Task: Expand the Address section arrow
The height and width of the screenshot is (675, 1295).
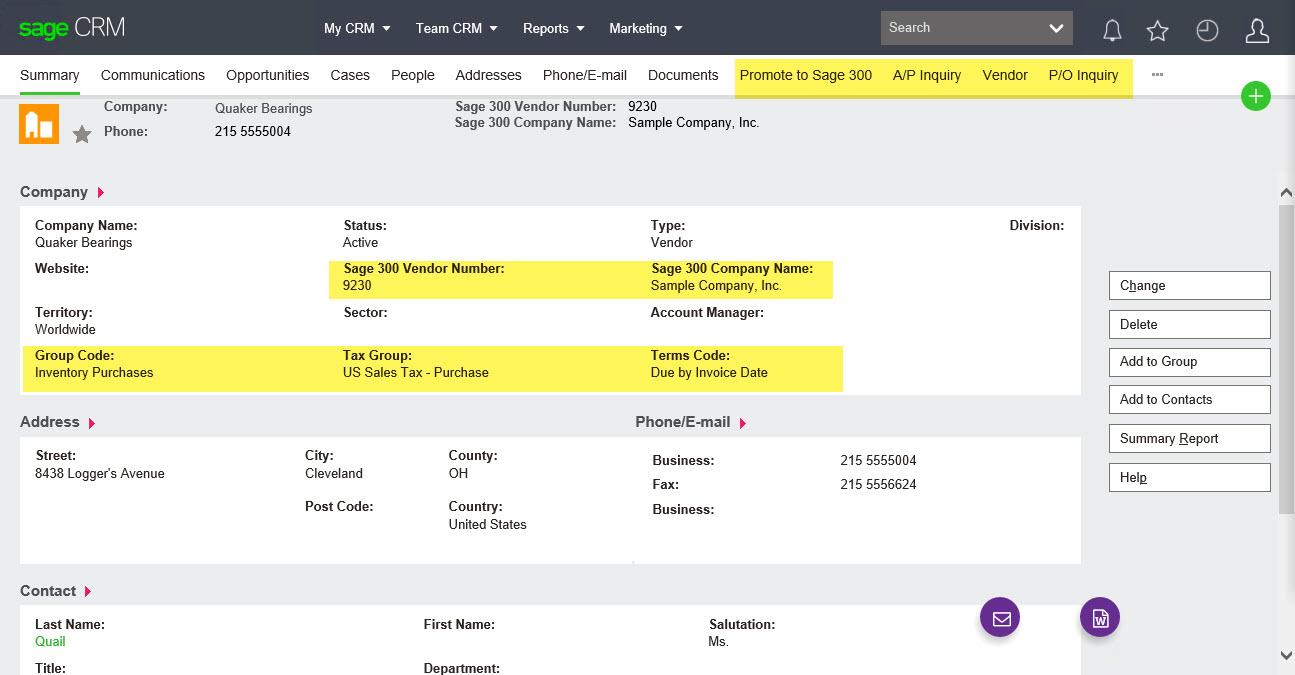Action: point(92,422)
